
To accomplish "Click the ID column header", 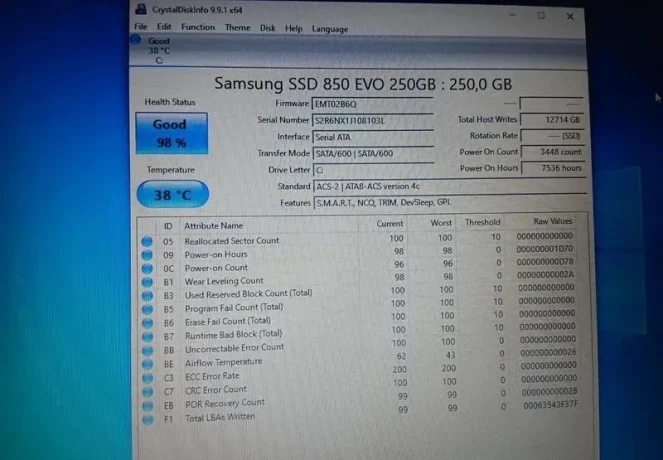I will point(168,226).
